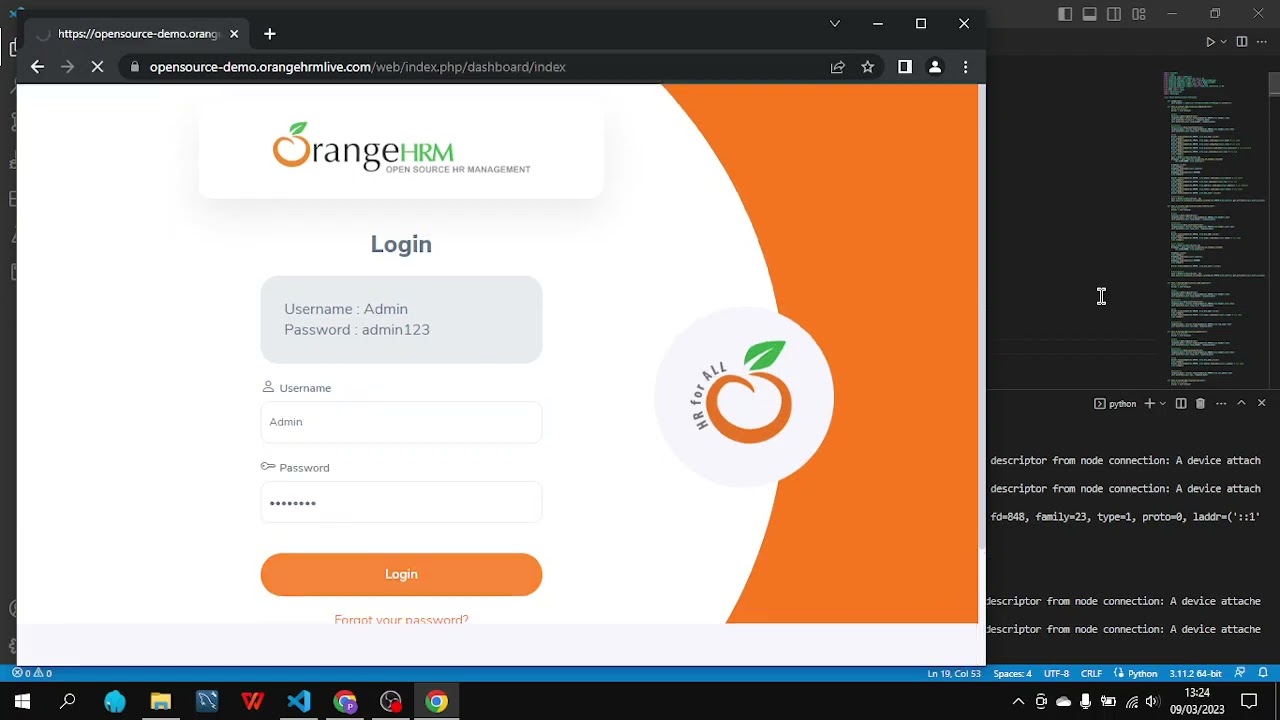Screen dimensions: 1280x720
Task: Open the volume control in system tray
Action: 1153,702
